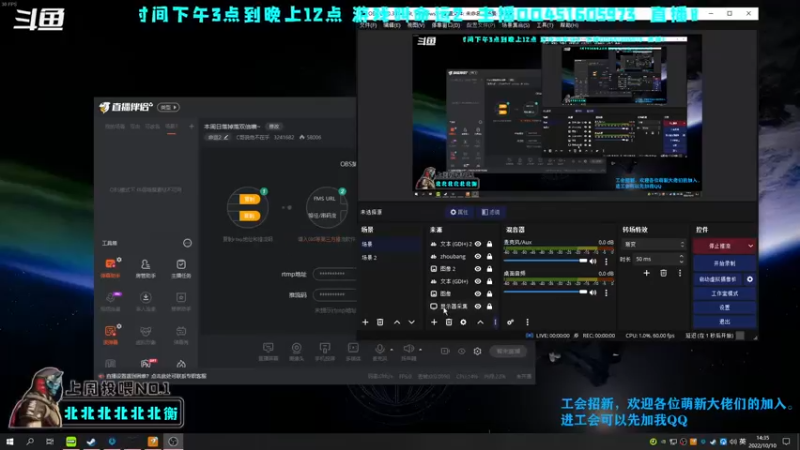Open microphone options arrow in 直播伴侣 bottom bar
The height and width of the screenshot is (450, 800).
point(391,349)
